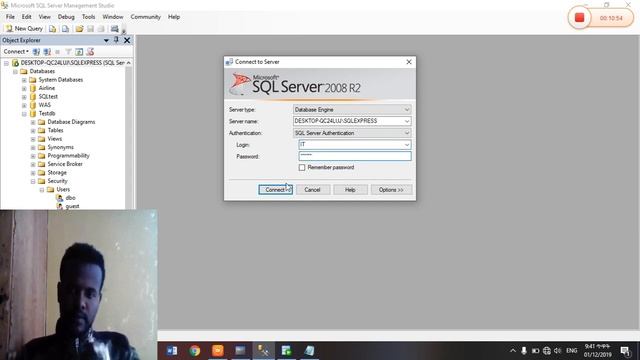Click the Cancel button in dialog
Screen dimensions: 640x360
click(312, 190)
